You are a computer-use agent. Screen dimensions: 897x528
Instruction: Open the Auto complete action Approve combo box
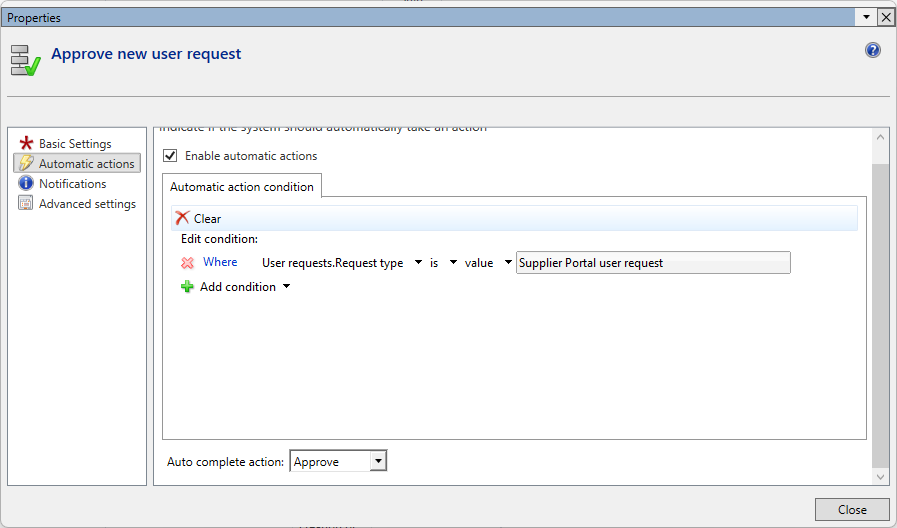[x=339, y=461]
